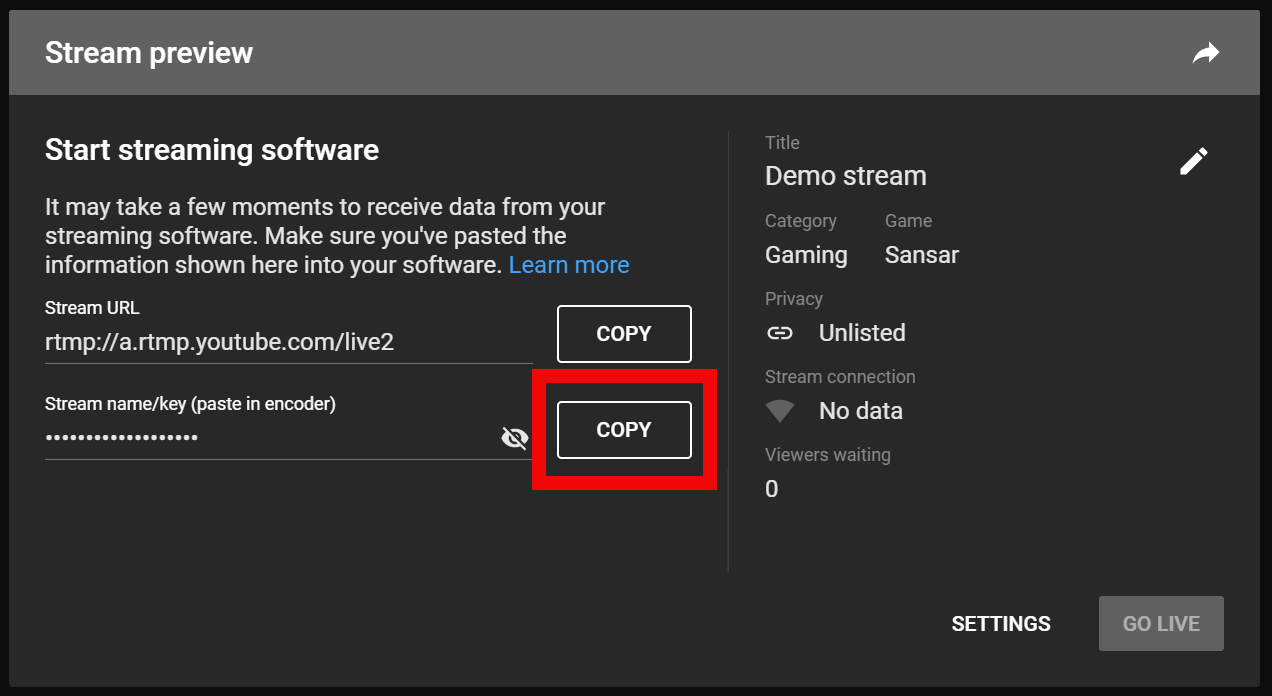1272x696 pixels.
Task: Select the Demo stream title text
Action: (x=846, y=176)
